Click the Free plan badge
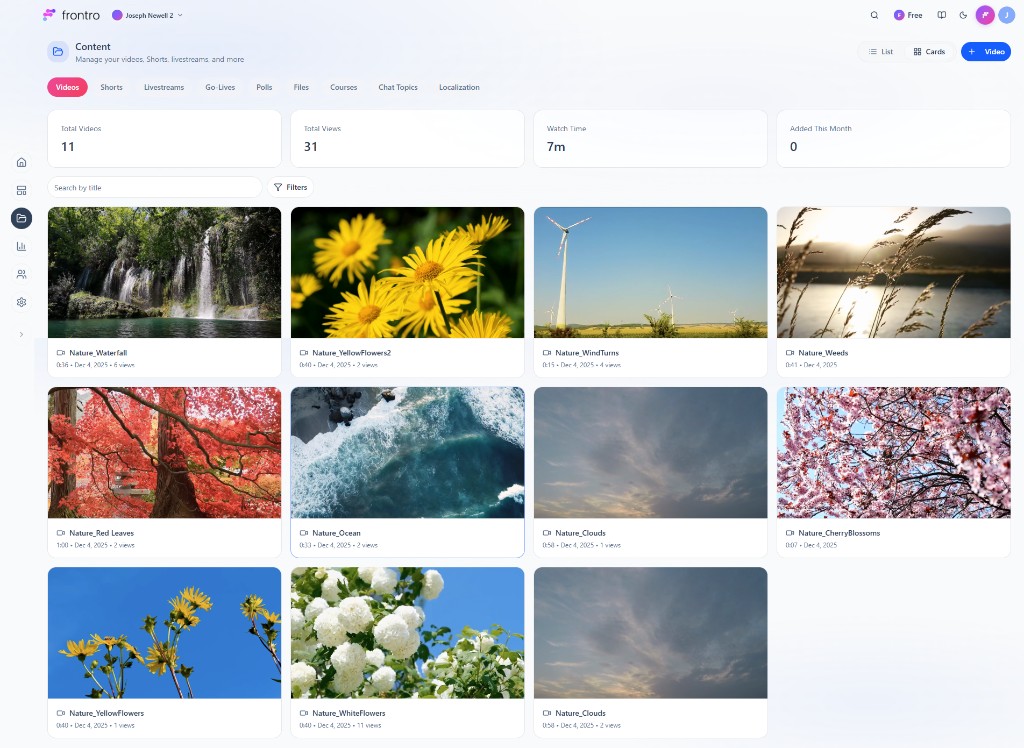This screenshot has height=748, width=1024. point(908,15)
